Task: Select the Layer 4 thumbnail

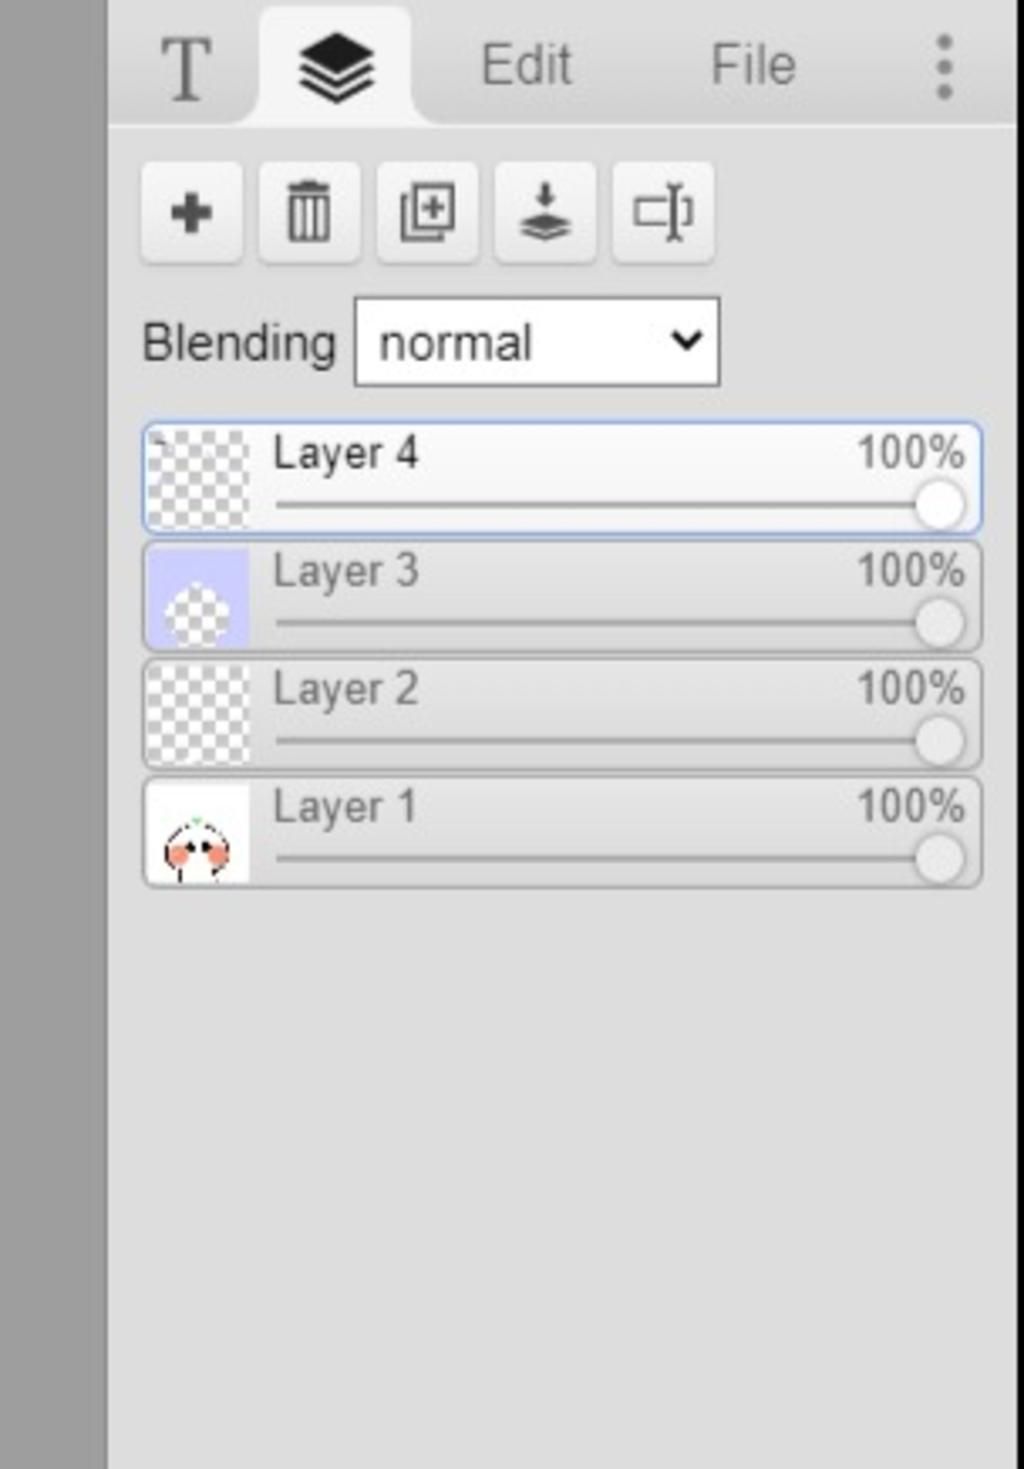Action: coord(198,479)
